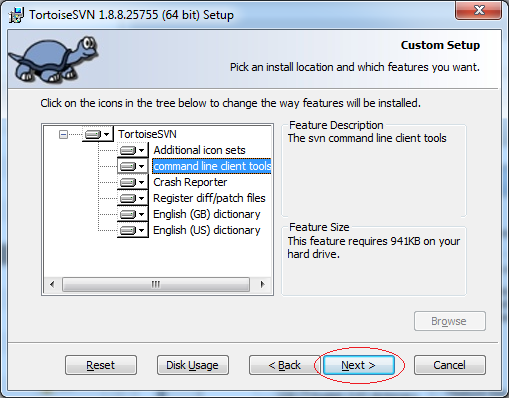Click the command line client tools drive icon
This screenshot has height=398, width=509.
pos(133,166)
